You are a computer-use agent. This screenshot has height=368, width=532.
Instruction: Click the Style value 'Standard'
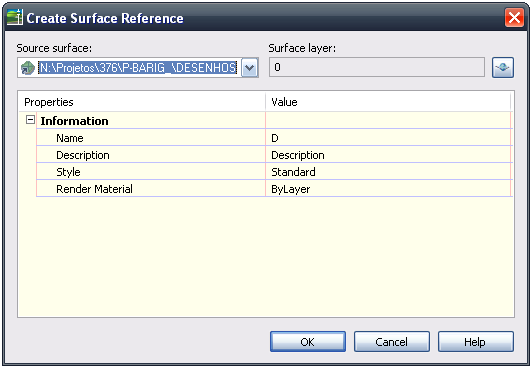293,172
